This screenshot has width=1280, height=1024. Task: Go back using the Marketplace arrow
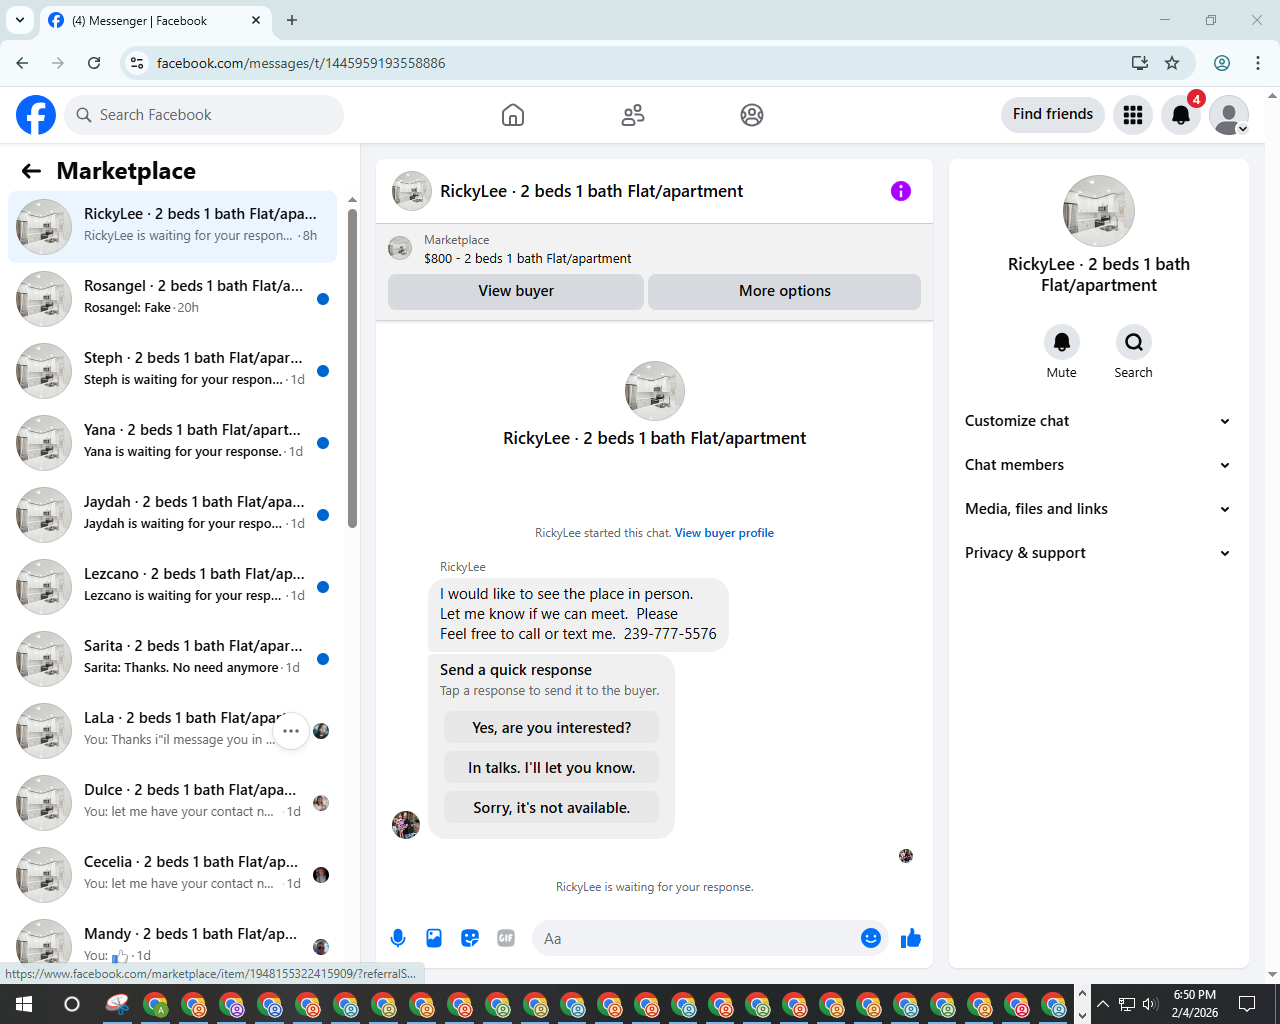[31, 171]
